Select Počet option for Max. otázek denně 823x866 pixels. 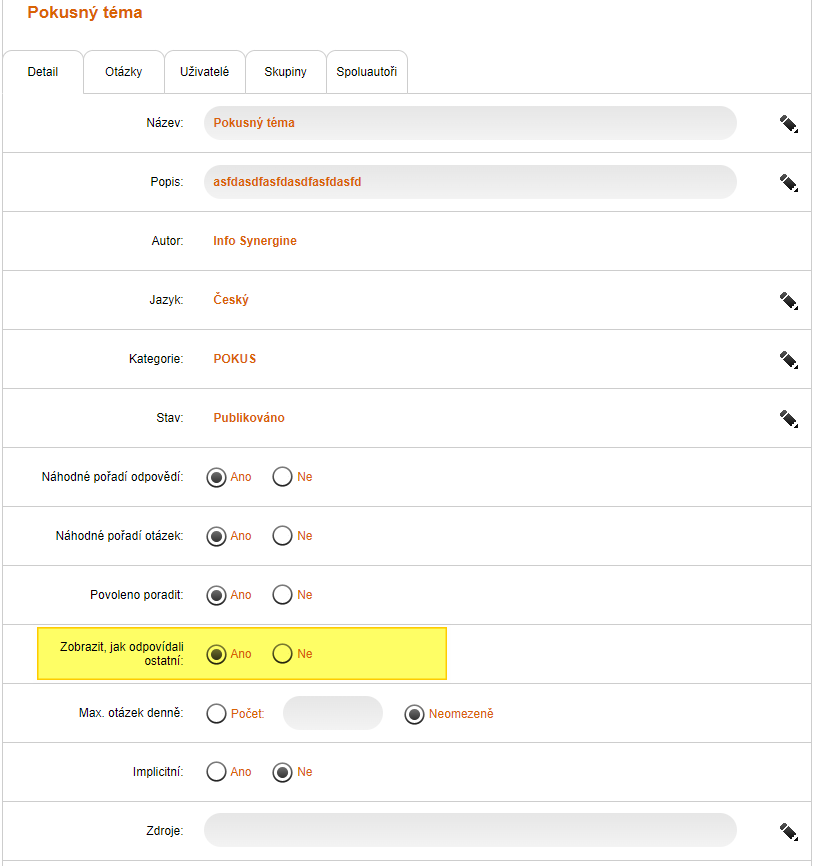(x=216, y=713)
